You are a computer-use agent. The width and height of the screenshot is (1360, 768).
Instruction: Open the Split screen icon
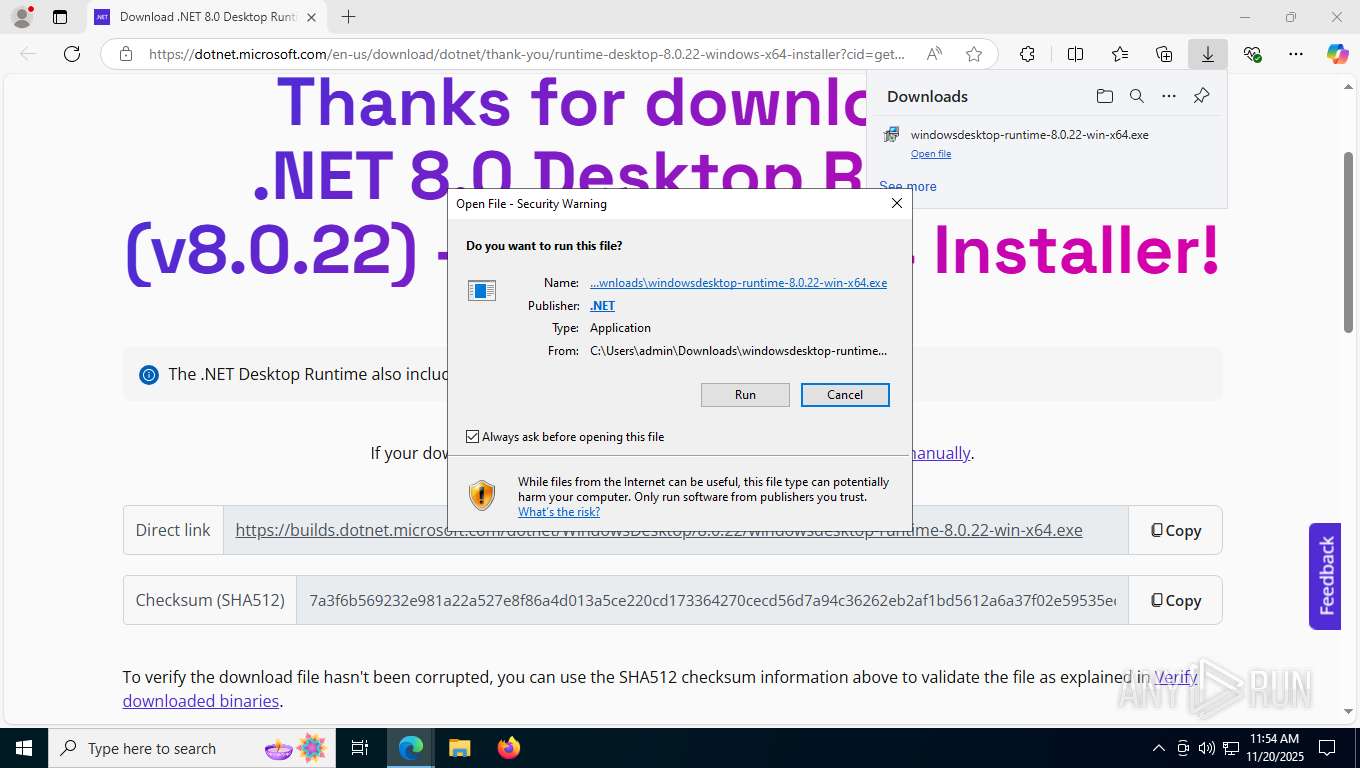coord(1075,54)
